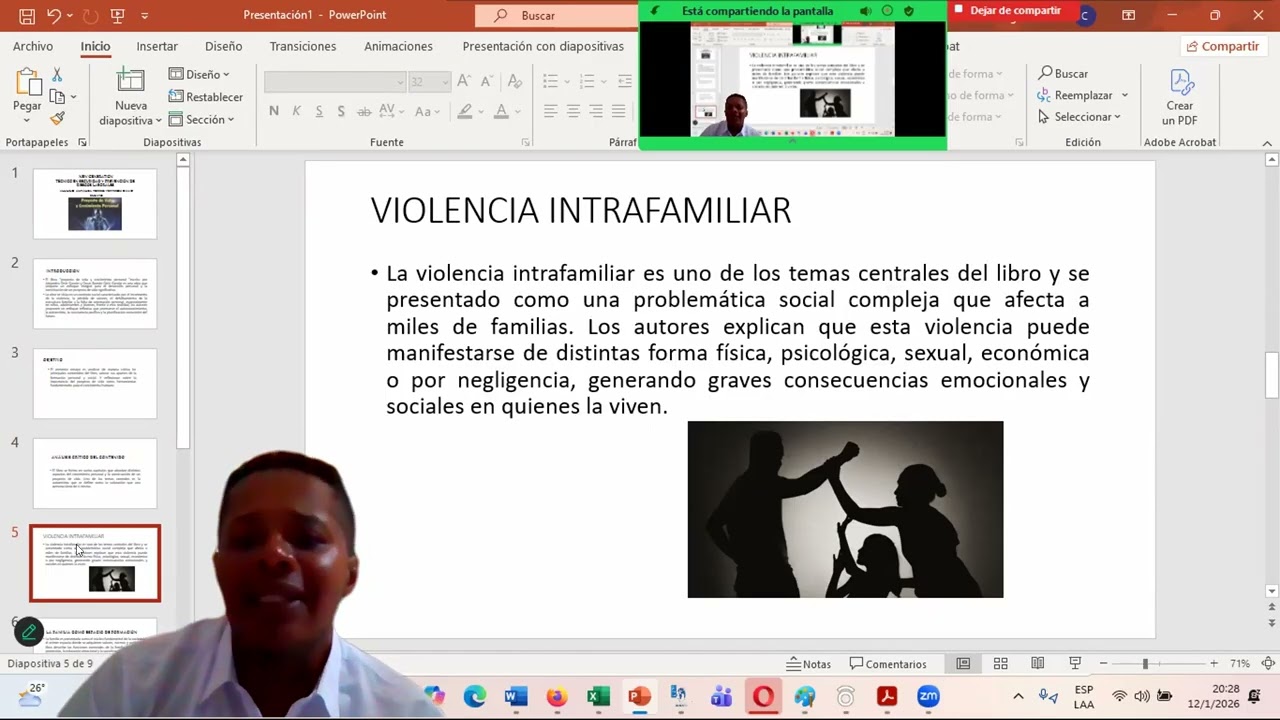Cut selection with the scissors icon
The width and height of the screenshot is (1280, 720).
pos(57,75)
